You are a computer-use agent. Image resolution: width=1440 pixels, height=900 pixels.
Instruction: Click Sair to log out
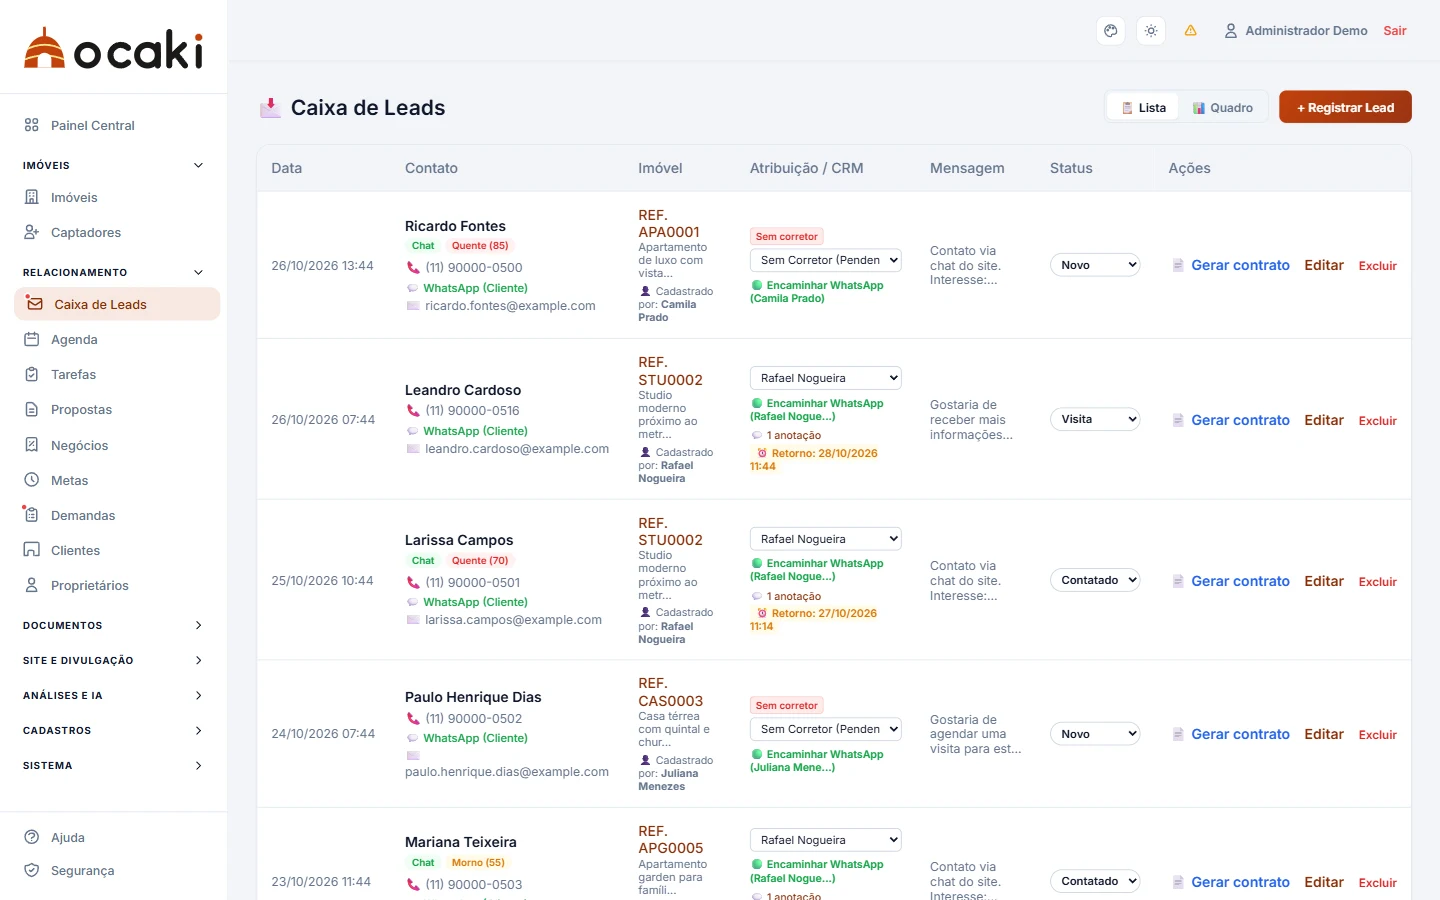coord(1395,31)
